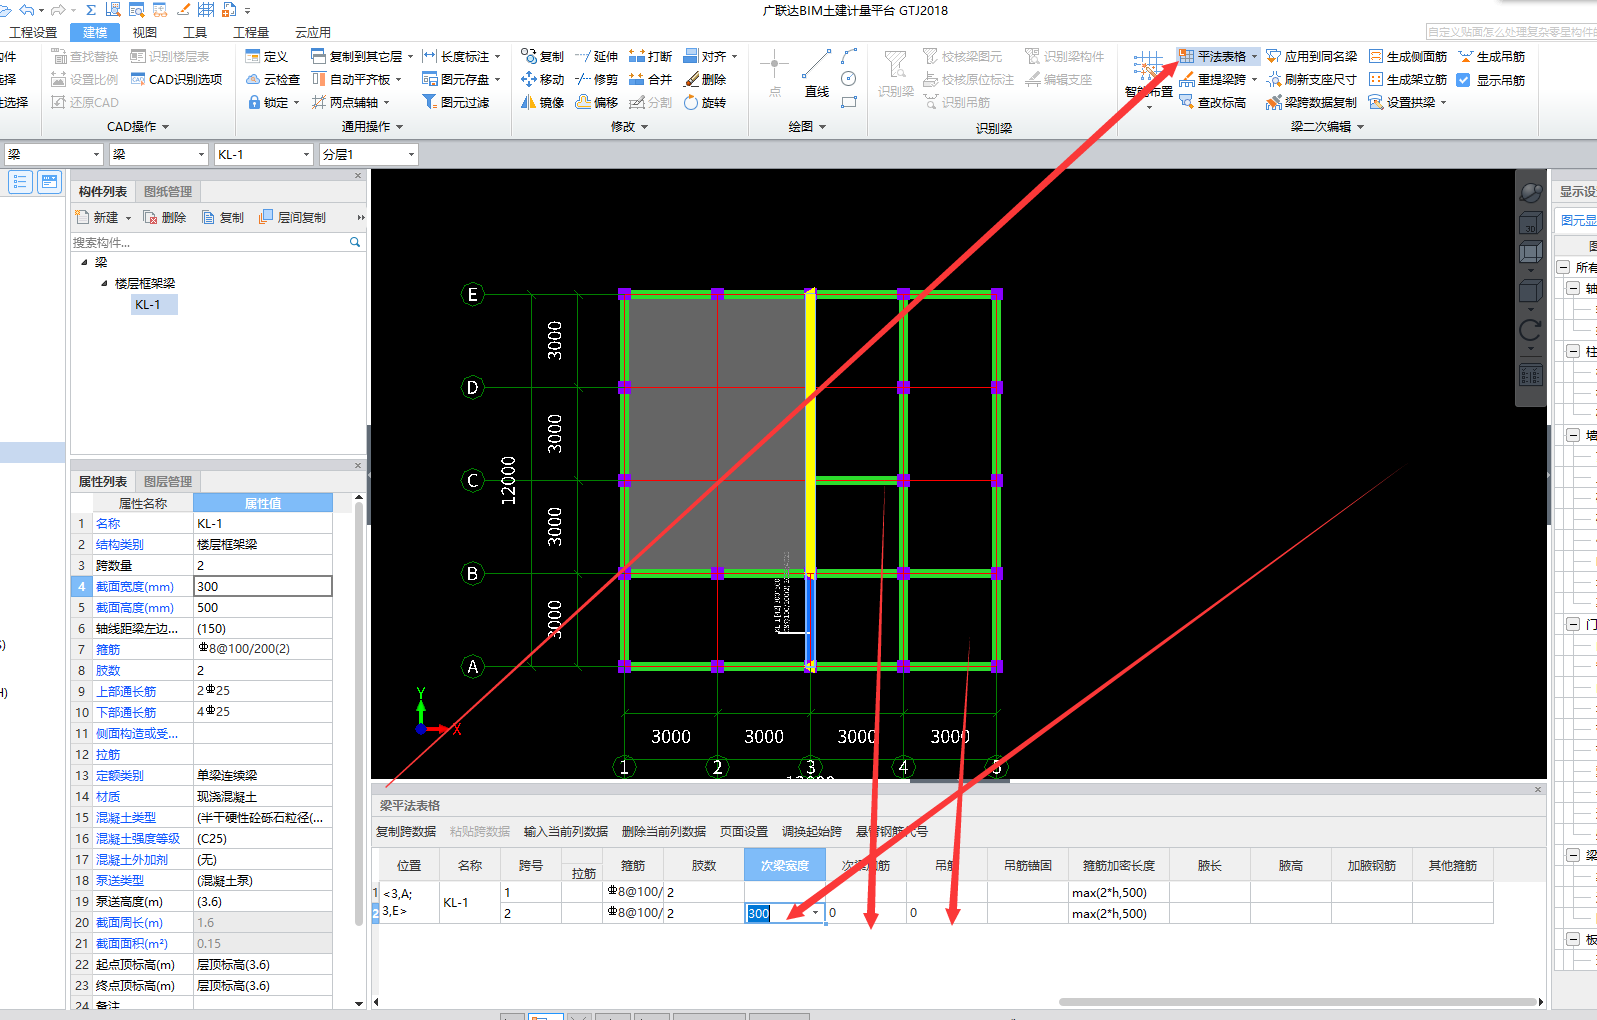
Task: Select the 合并 merge tool
Action: coord(650,79)
